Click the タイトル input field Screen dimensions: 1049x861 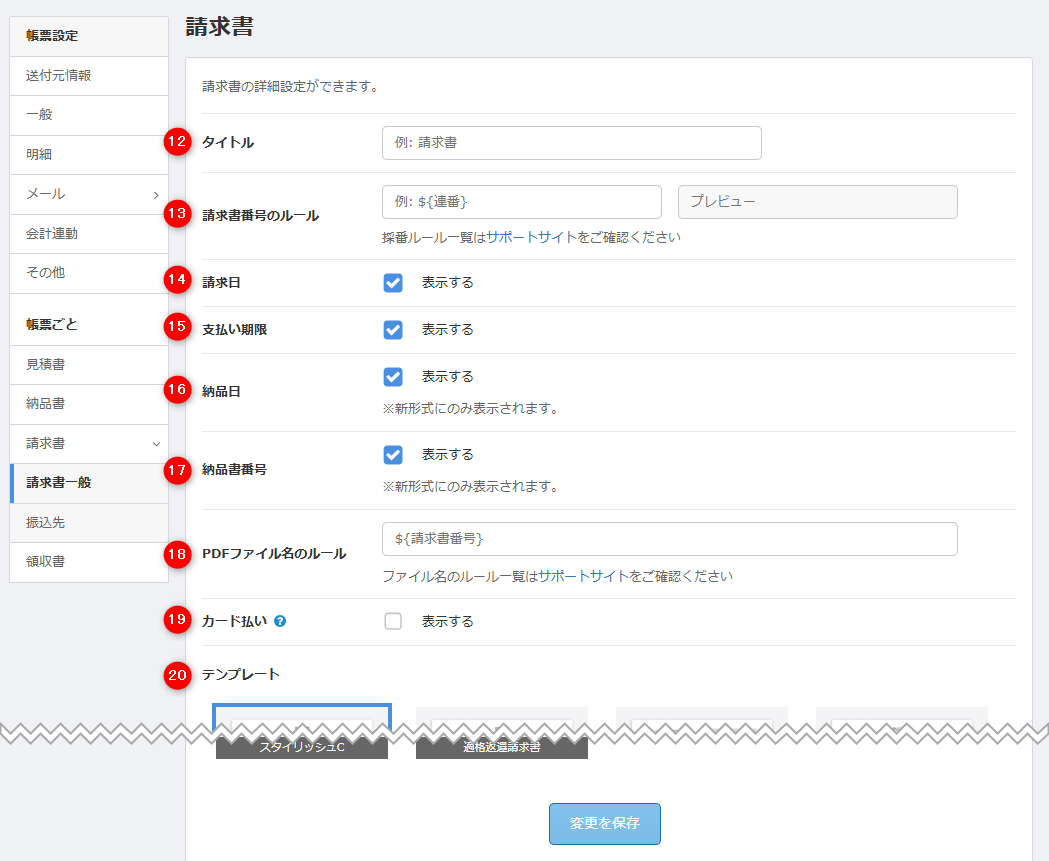coord(571,143)
